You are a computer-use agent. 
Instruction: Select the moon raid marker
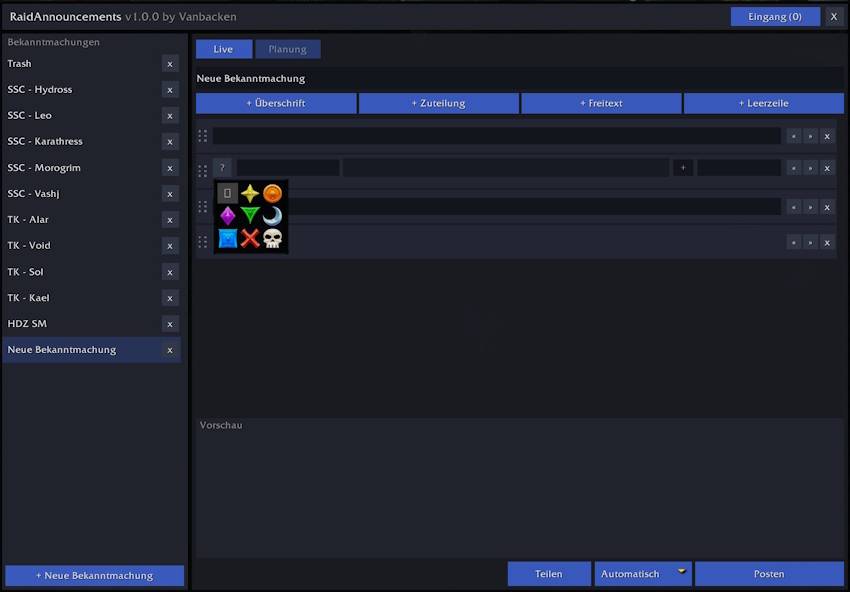click(272, 216)
